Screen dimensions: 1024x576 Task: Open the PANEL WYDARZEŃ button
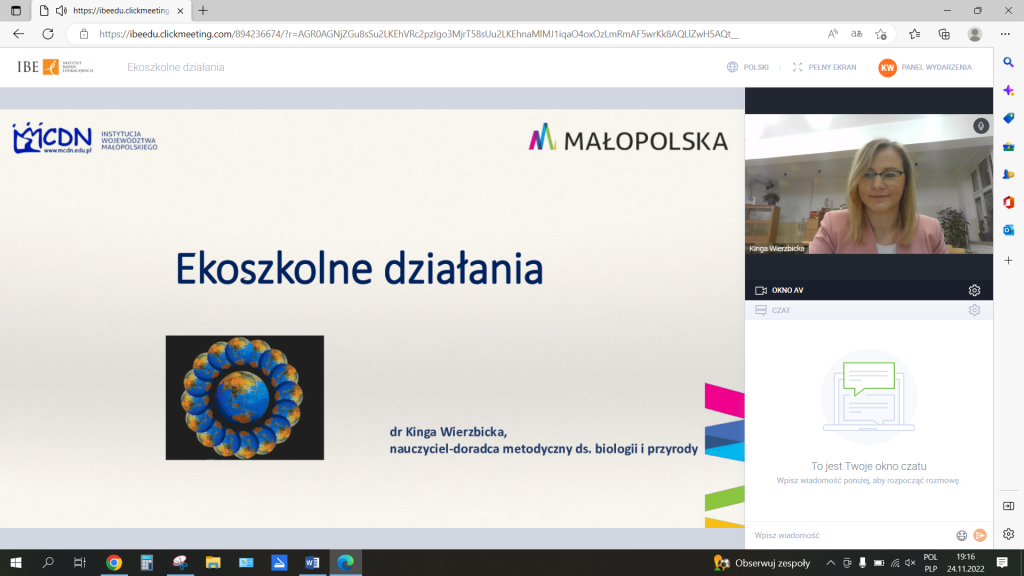click(930, 67)
